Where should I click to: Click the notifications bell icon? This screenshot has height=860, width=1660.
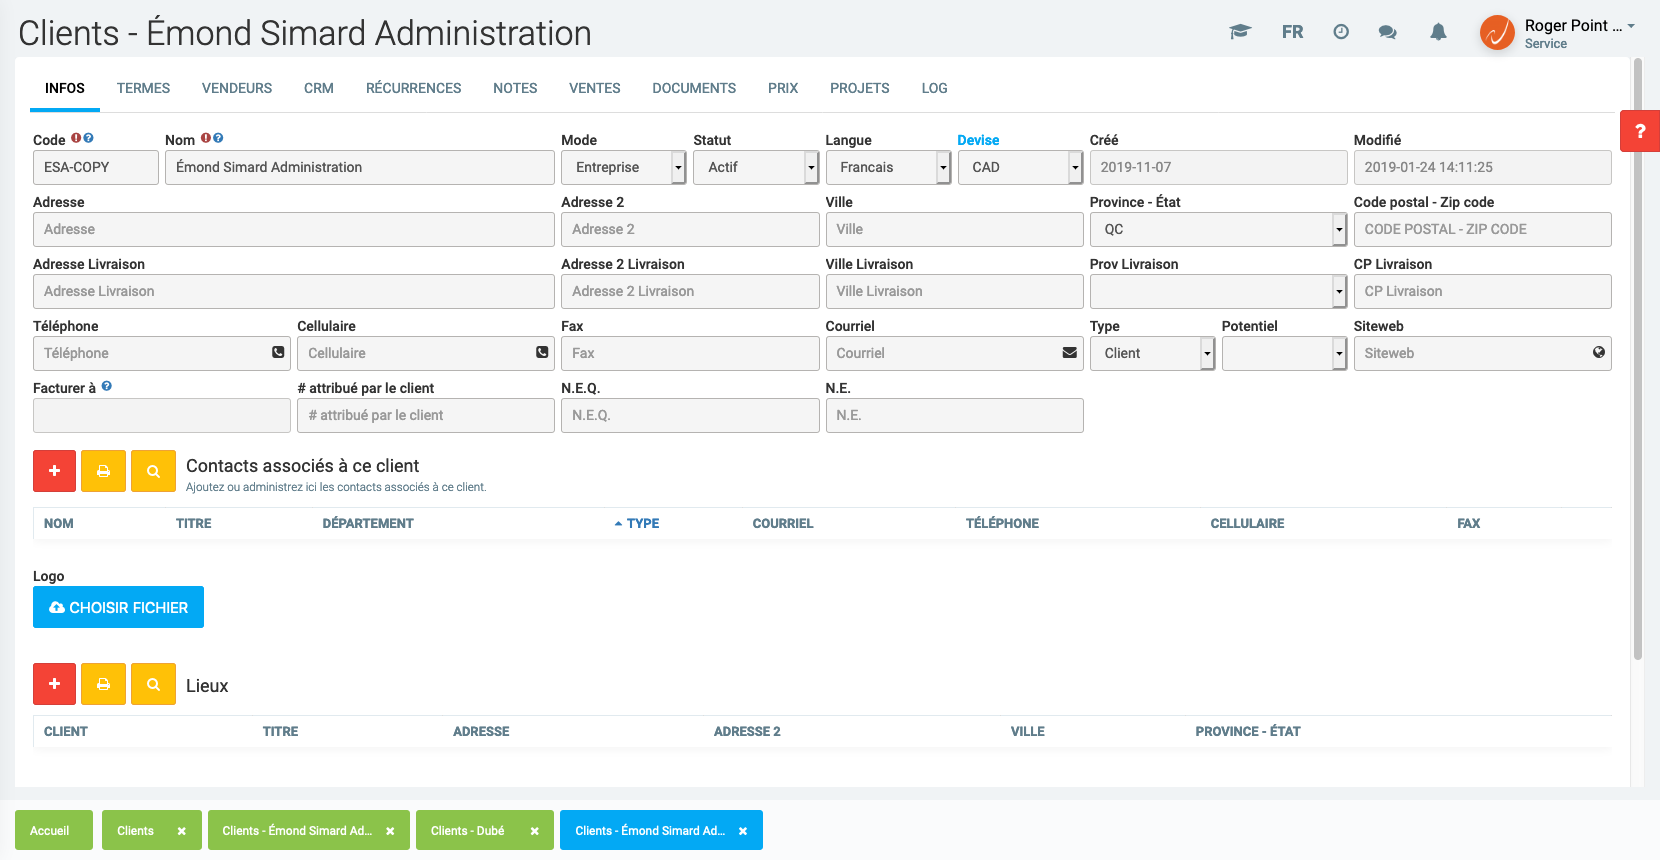click(x=1438, y=32)
